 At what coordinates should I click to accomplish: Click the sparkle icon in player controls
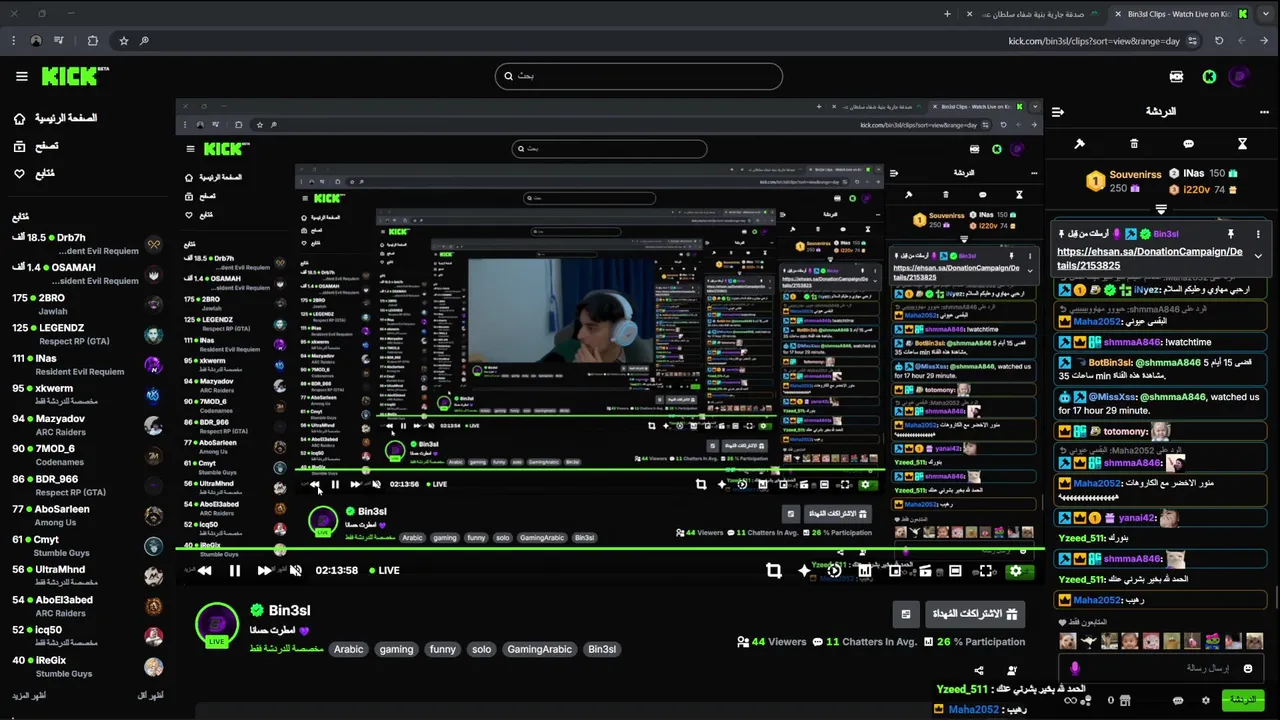pos(804,571)
